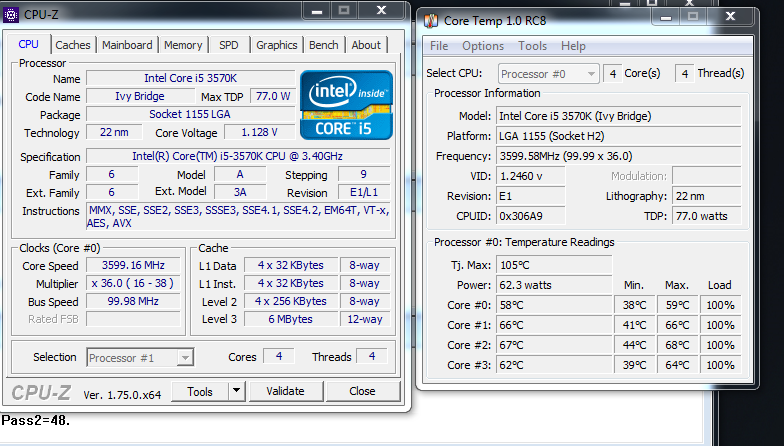Expand the Tools button dropdown arrow in CPU-Z
The image size is (784, 446).
tap(237, 392)
